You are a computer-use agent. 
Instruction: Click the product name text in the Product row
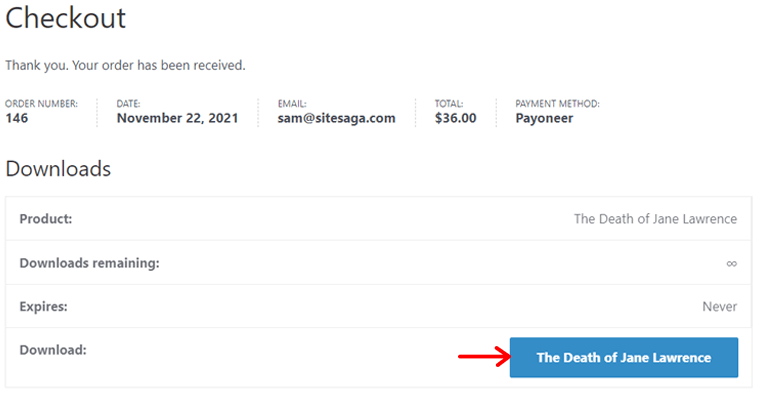(655, 219)
